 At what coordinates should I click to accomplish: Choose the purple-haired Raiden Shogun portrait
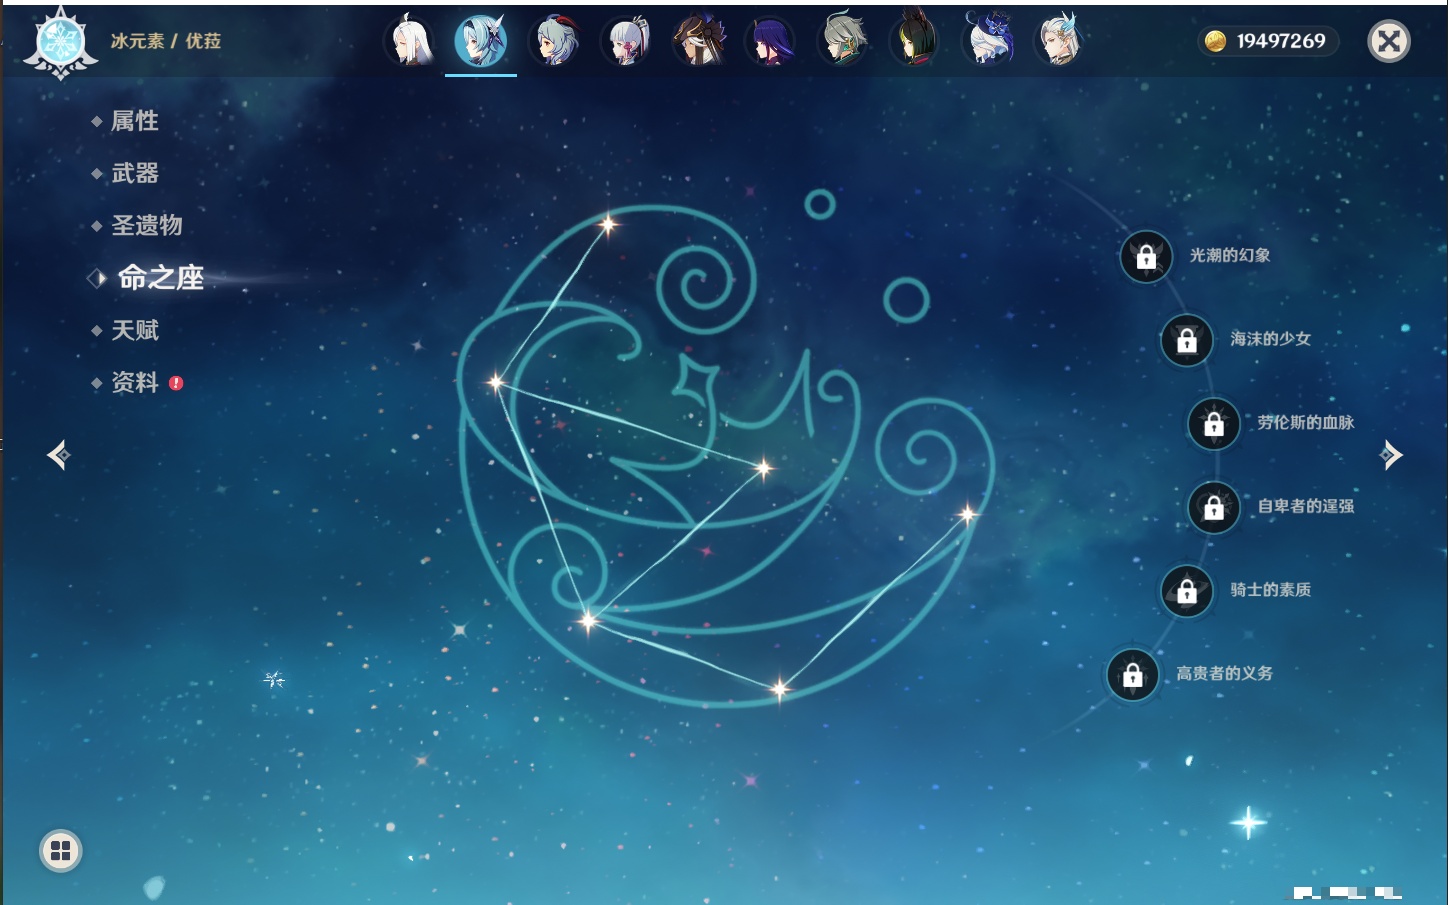770,42
